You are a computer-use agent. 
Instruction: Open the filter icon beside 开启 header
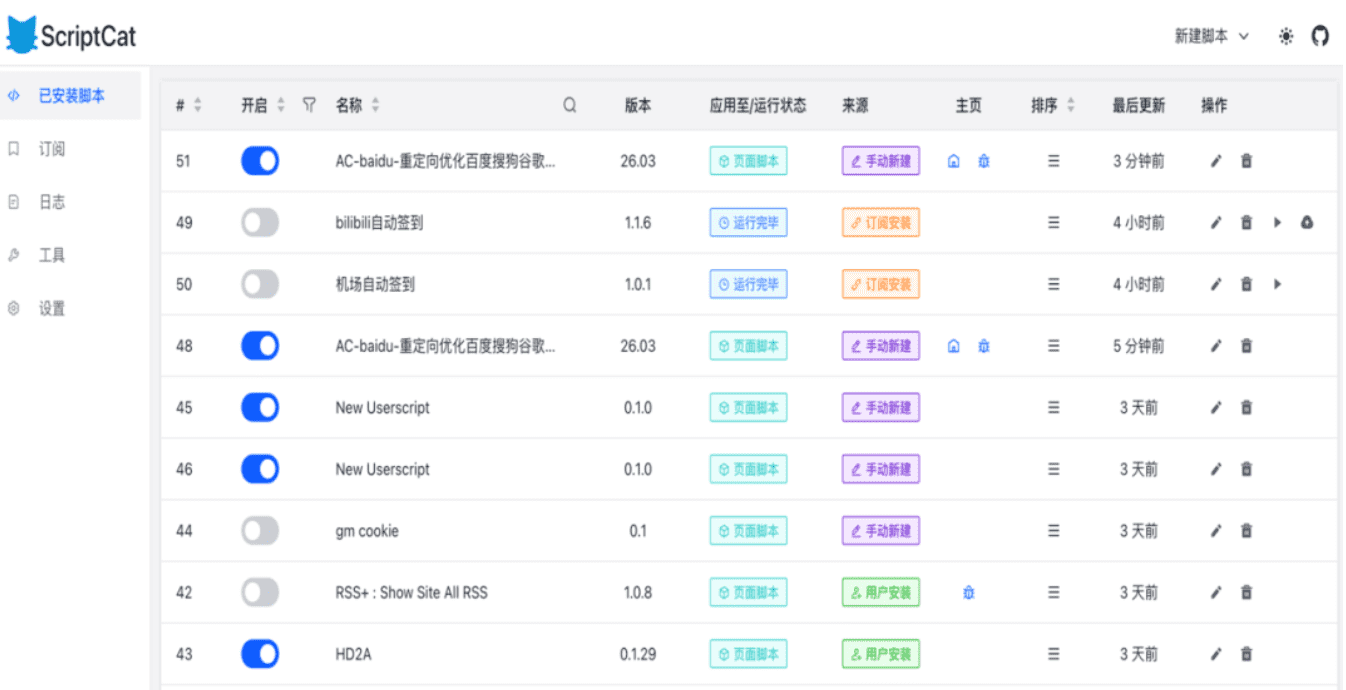309,105
